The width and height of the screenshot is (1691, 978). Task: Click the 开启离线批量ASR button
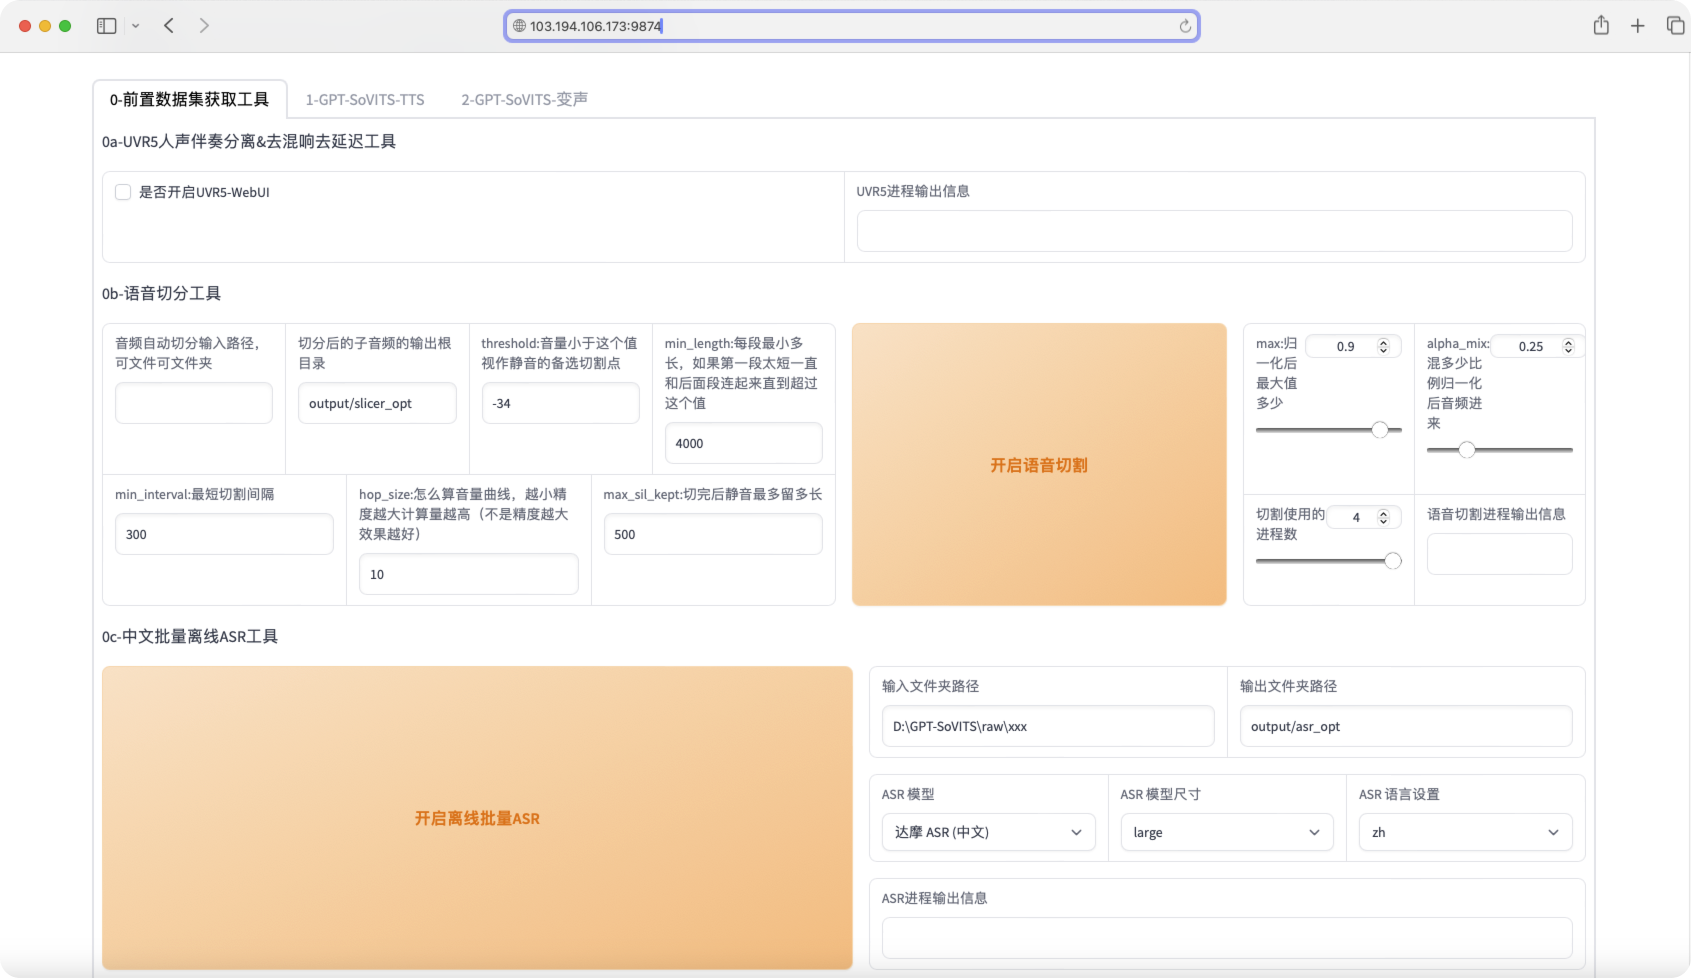[477, 818]
